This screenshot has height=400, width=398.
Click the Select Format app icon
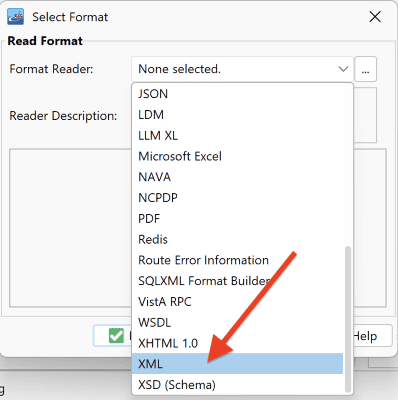point(16,17)
